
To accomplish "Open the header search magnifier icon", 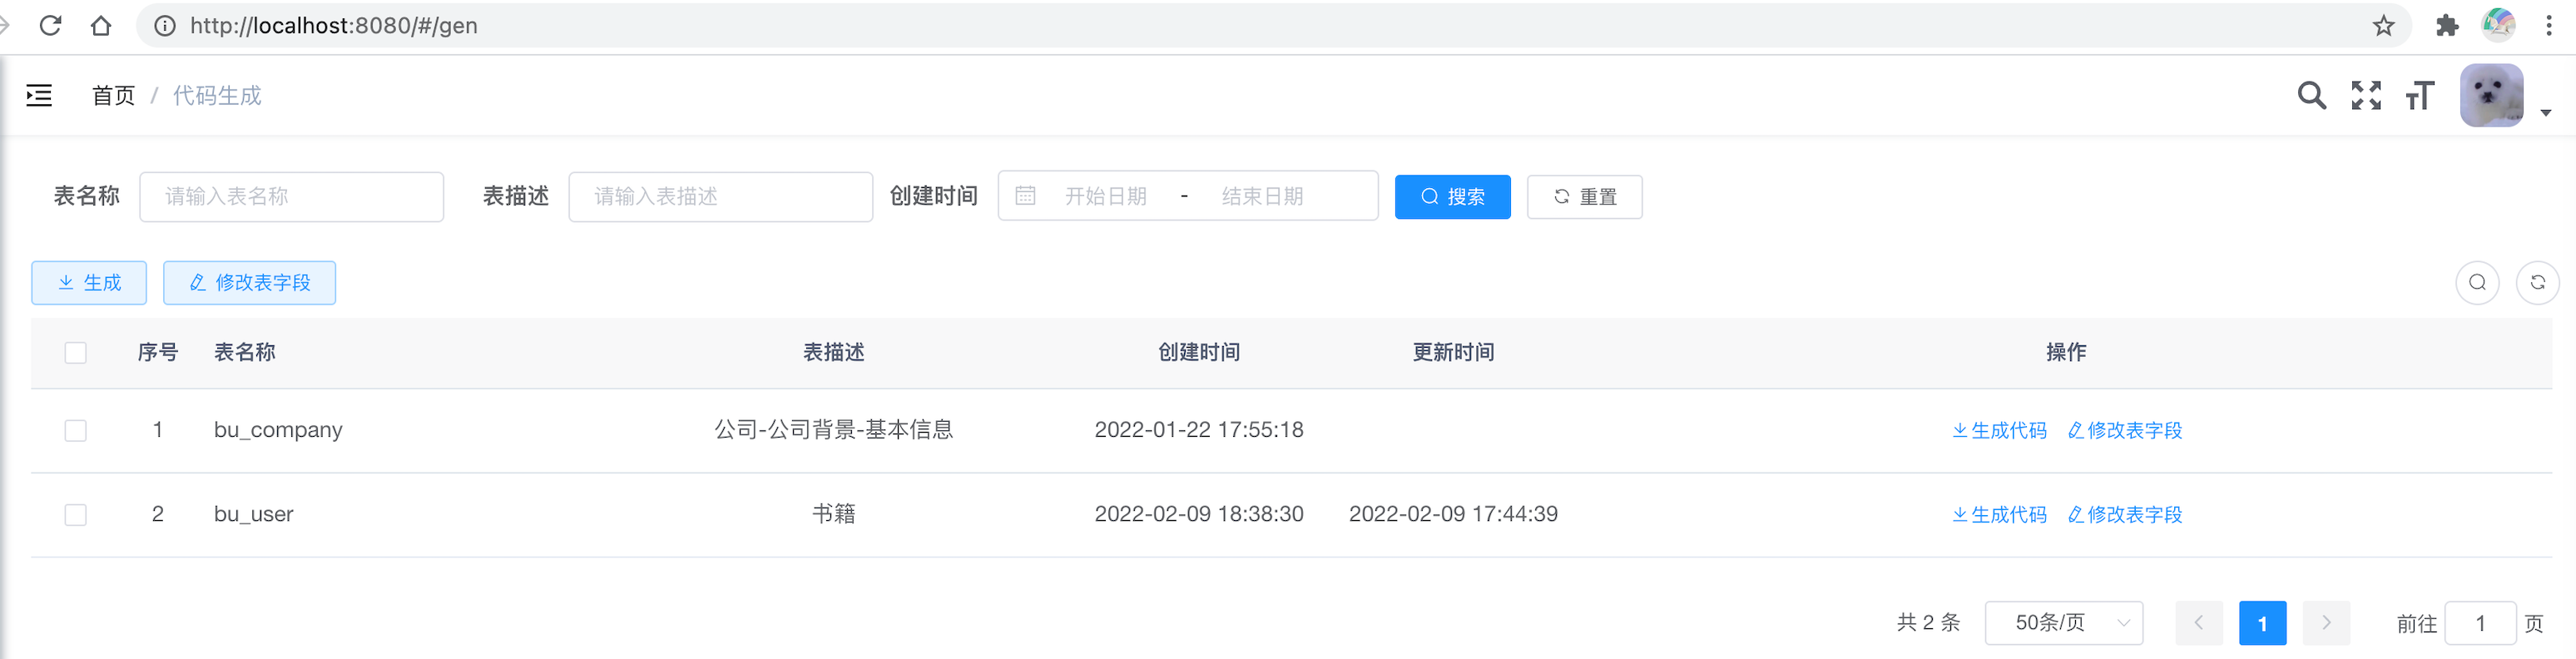I will coord(2311,96).
